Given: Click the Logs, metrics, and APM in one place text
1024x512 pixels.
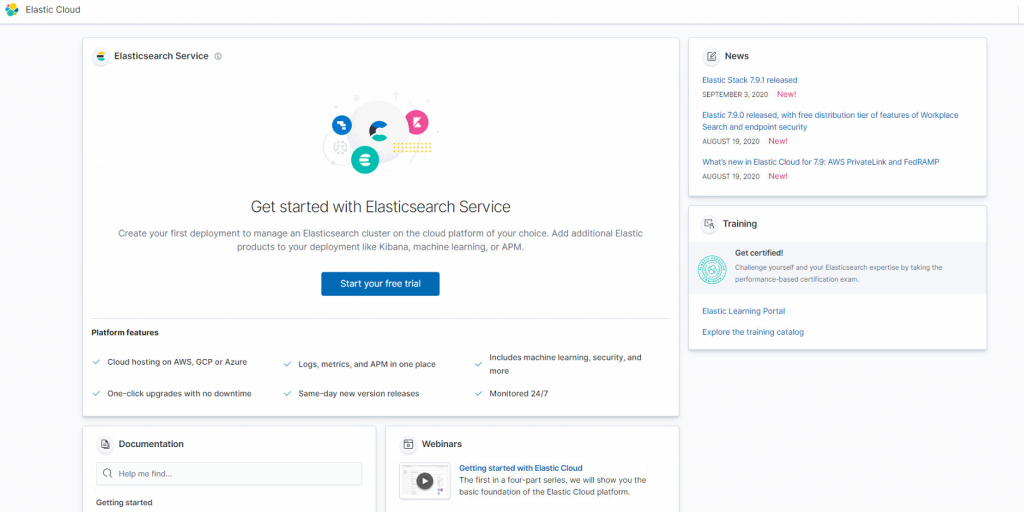Looking at the screenshot, I should pyautogui.click(x=366, y=364).
